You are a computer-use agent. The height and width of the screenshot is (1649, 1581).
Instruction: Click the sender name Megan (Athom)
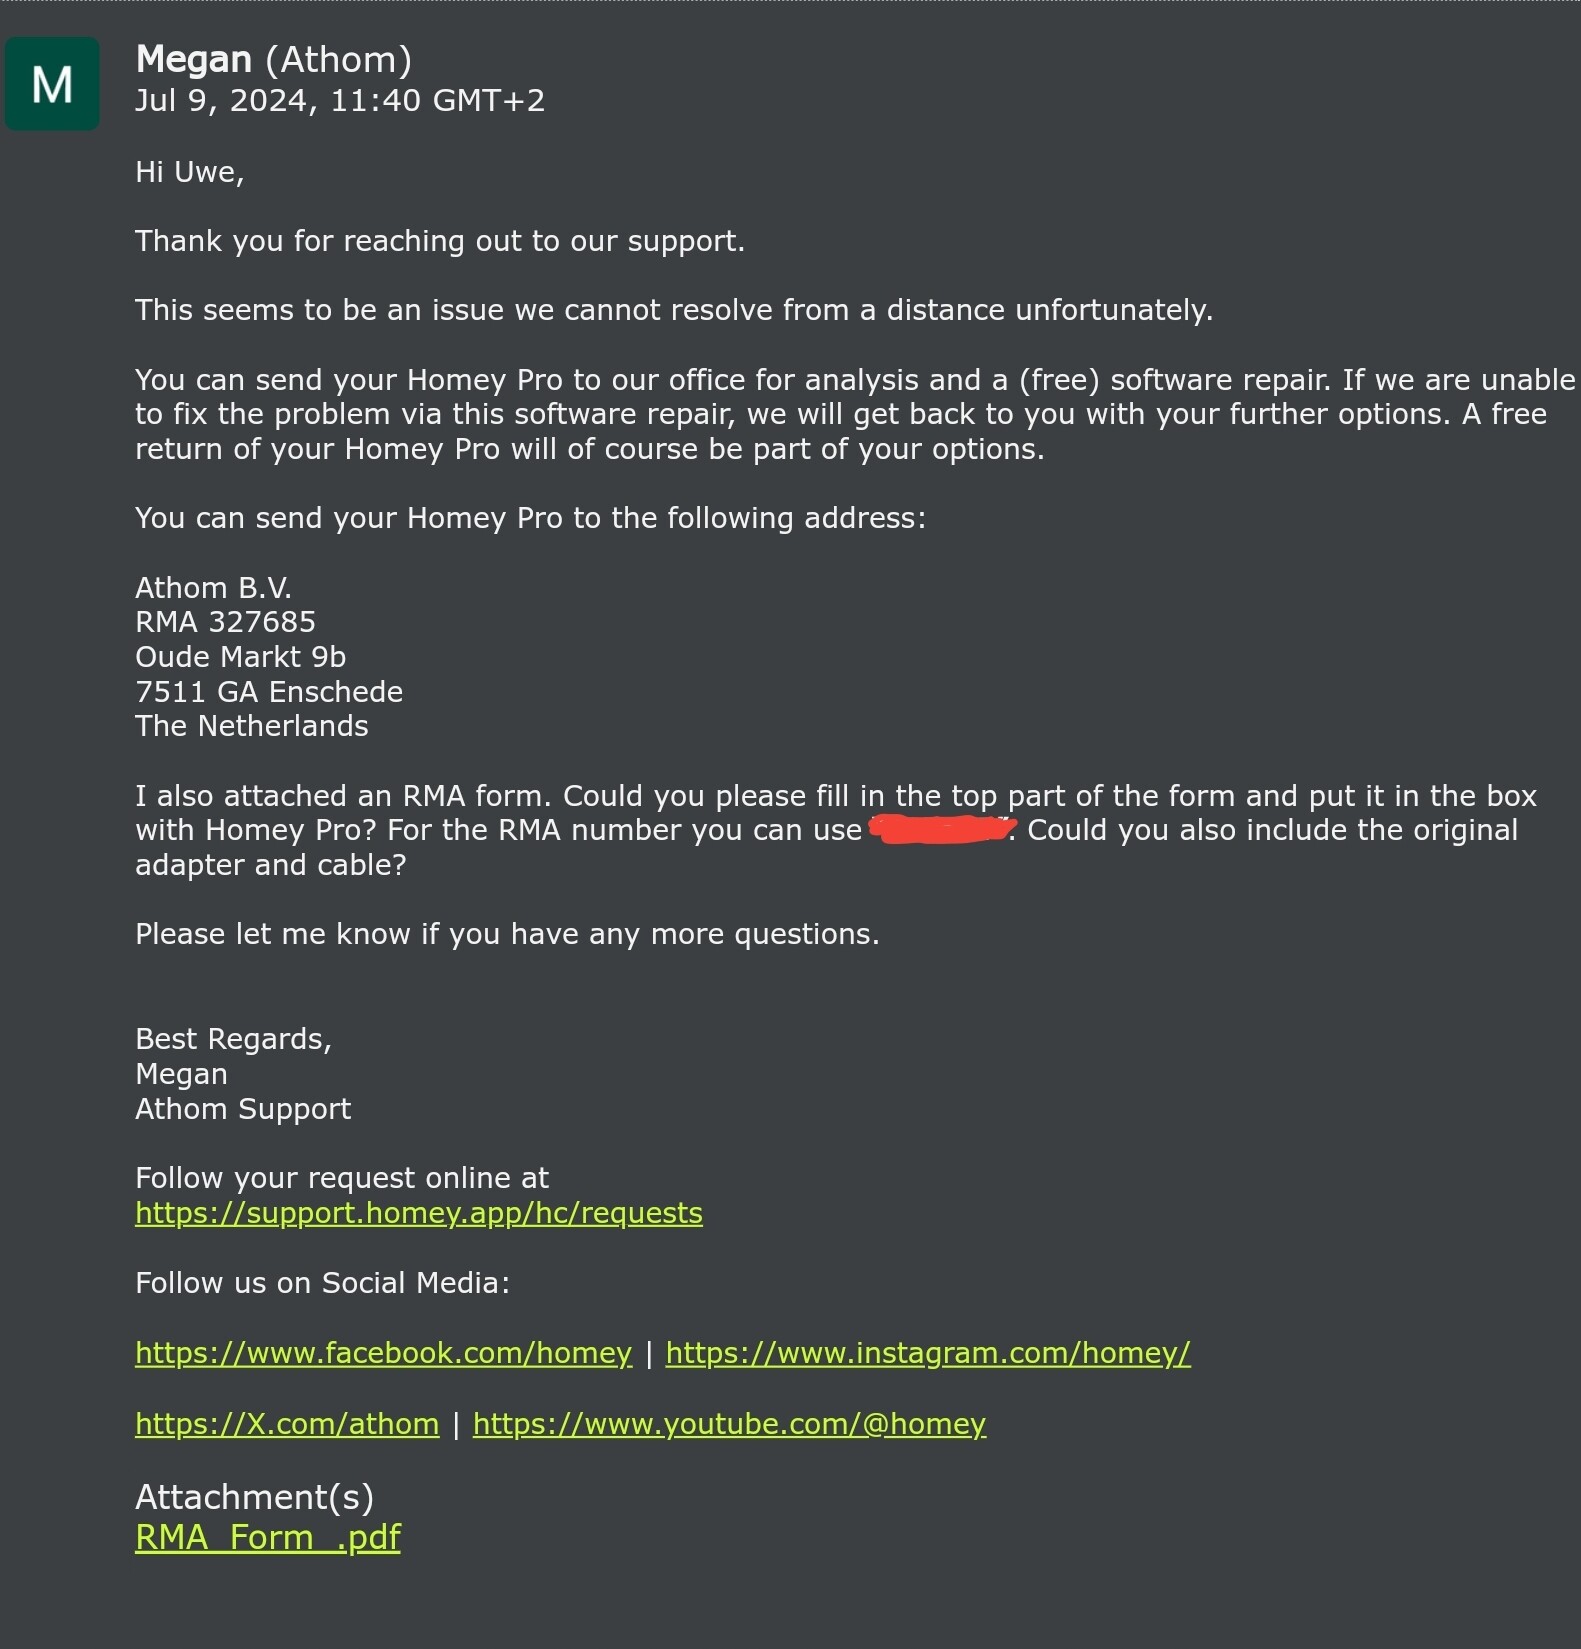[x=273, y=60]
